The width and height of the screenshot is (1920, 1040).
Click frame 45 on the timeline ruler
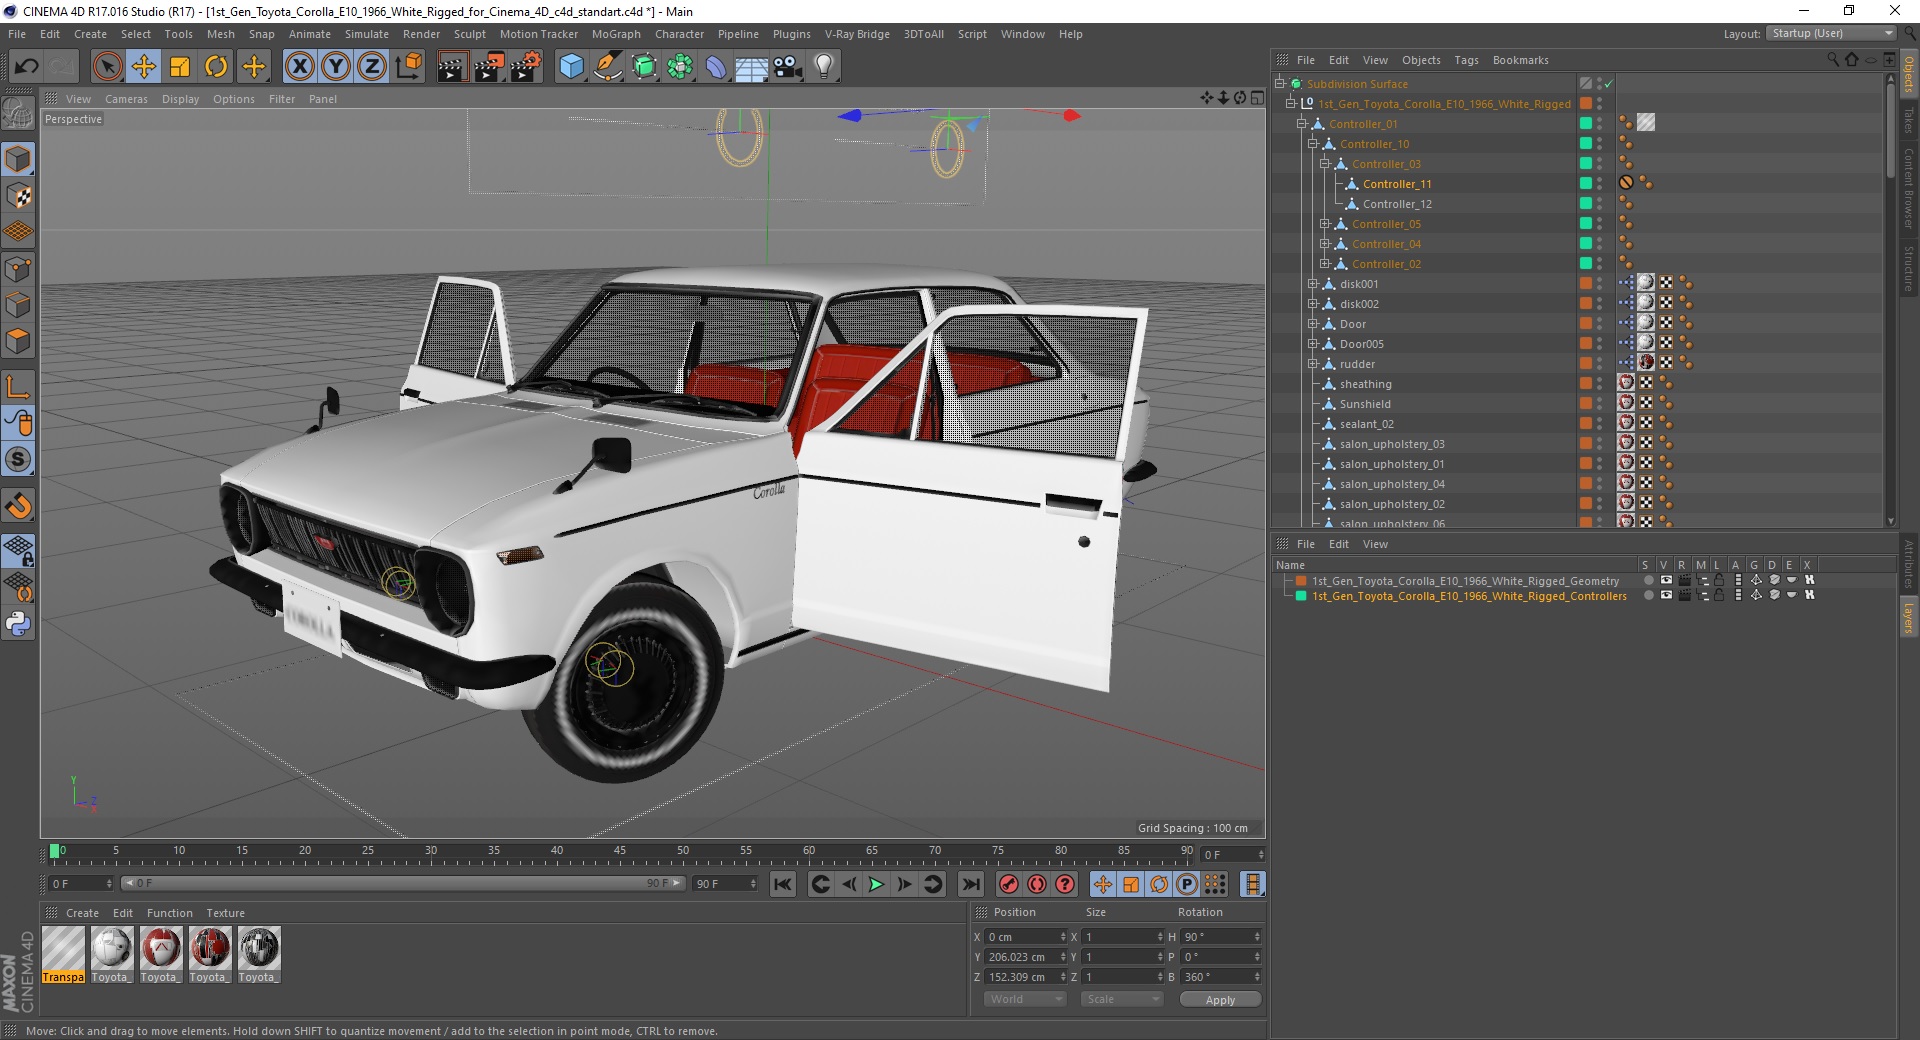620,851
